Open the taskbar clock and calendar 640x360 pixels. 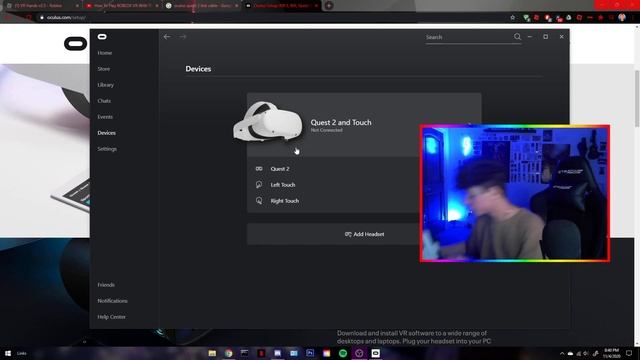(x=612, y=353)
